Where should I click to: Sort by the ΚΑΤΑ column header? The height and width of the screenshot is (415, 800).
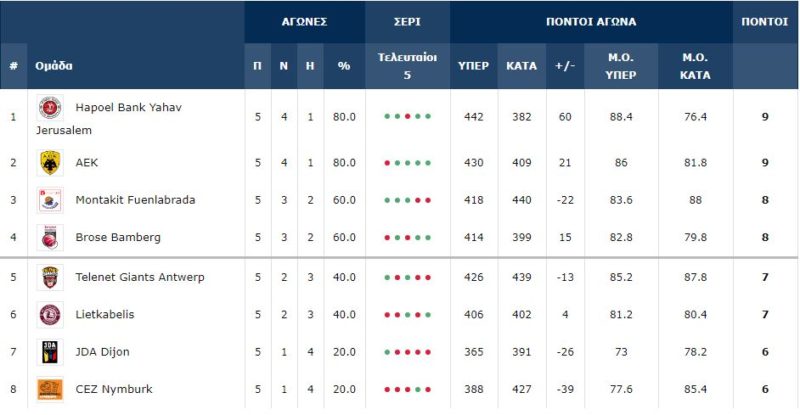click(521, 66)
